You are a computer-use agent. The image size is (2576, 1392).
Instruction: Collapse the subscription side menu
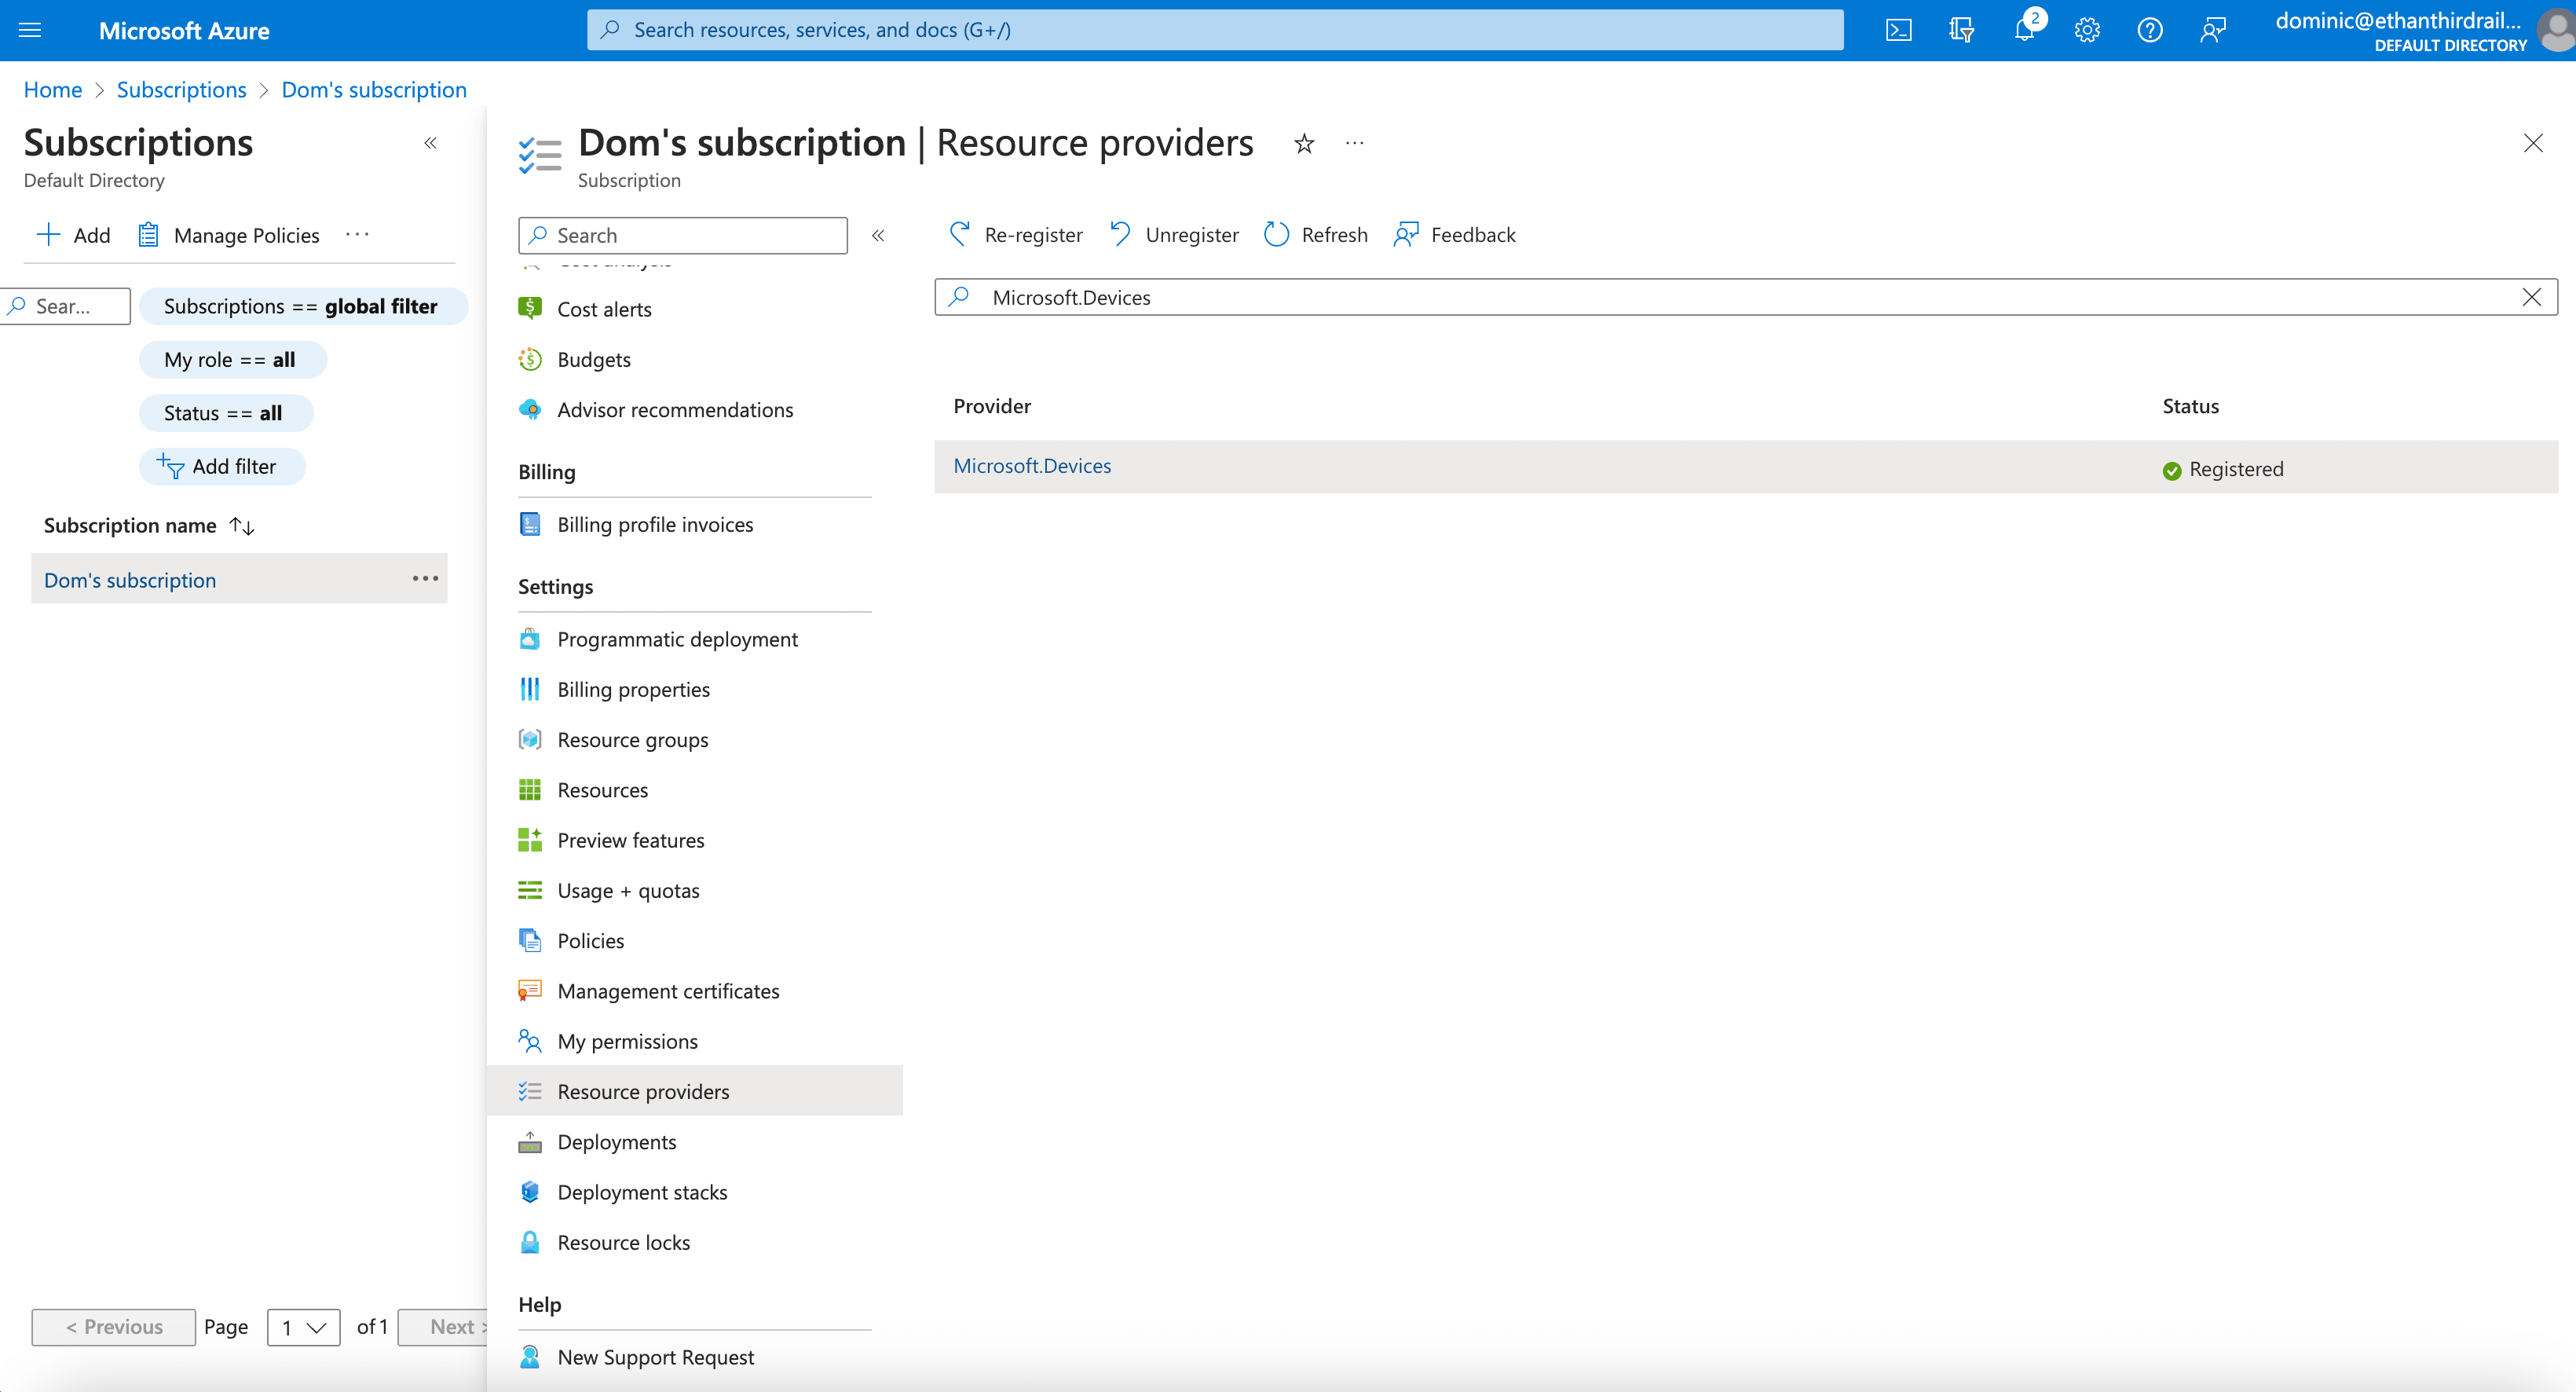pyautogui.click(x=878, y=235)
